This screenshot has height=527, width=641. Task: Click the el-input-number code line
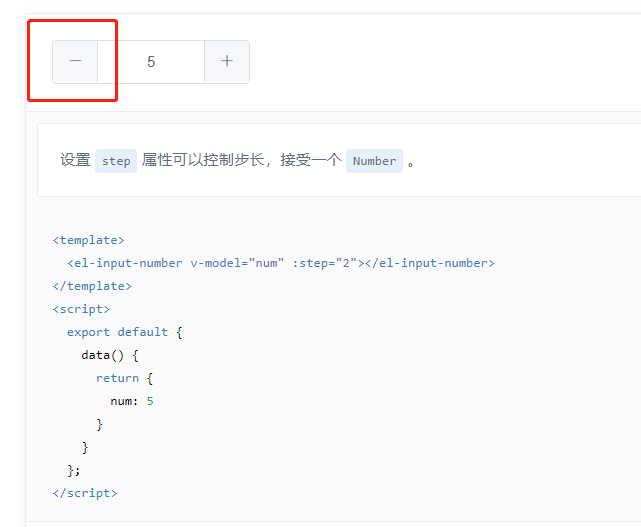coord(281,263)
